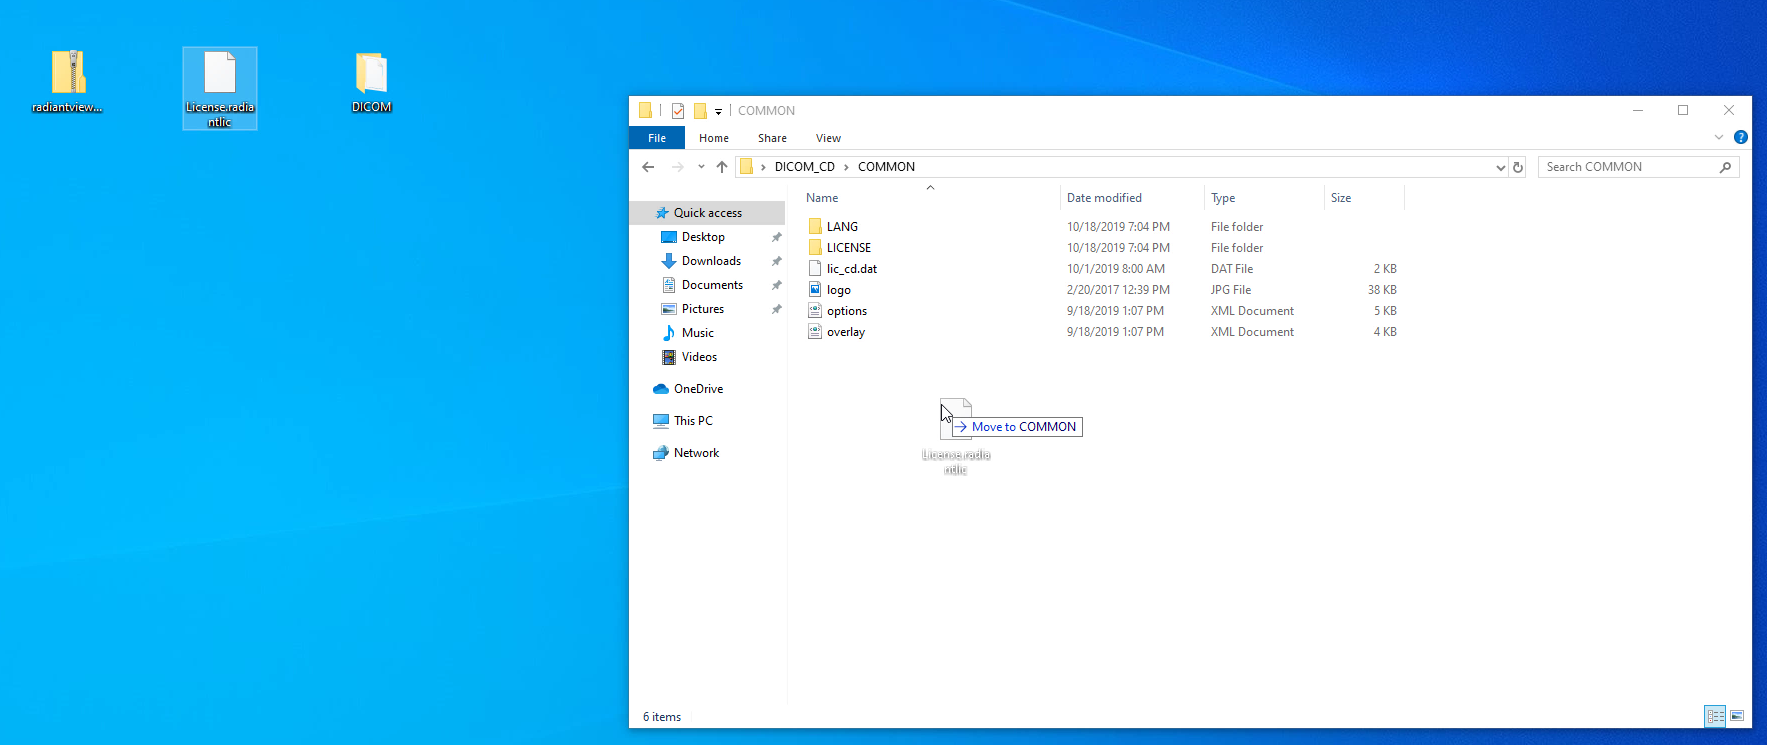Click DICOM_CD in the breadcrumb path

coord(804,167)
